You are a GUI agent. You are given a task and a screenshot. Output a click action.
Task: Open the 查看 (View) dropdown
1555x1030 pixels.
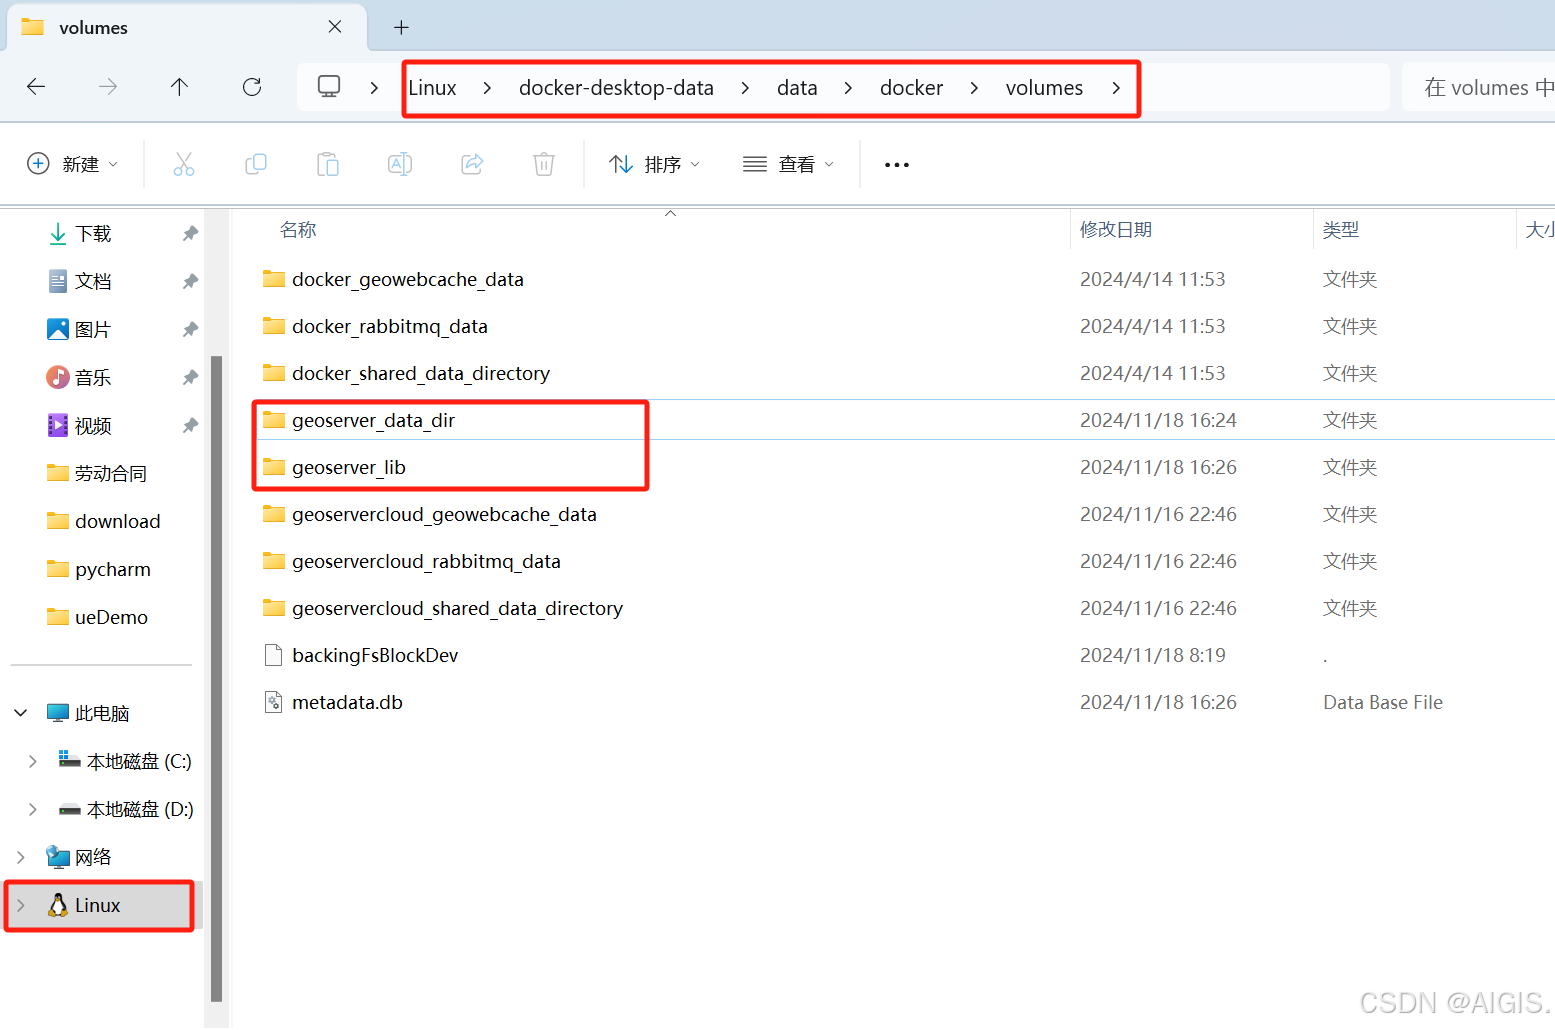(x=789, y=164)
